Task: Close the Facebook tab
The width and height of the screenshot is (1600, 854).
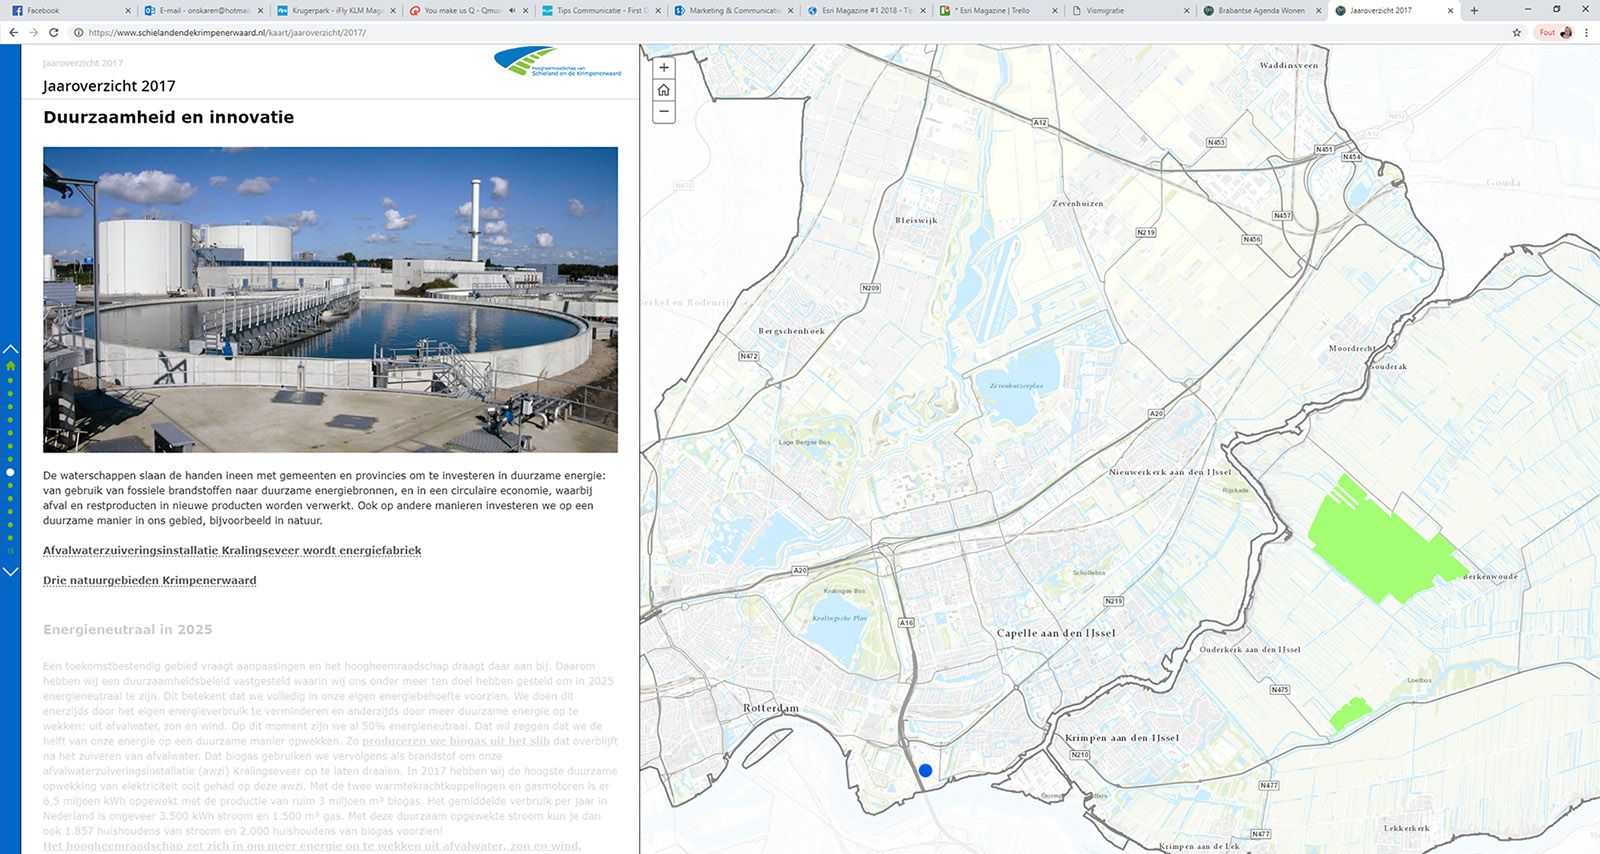Action: point(128,10)
